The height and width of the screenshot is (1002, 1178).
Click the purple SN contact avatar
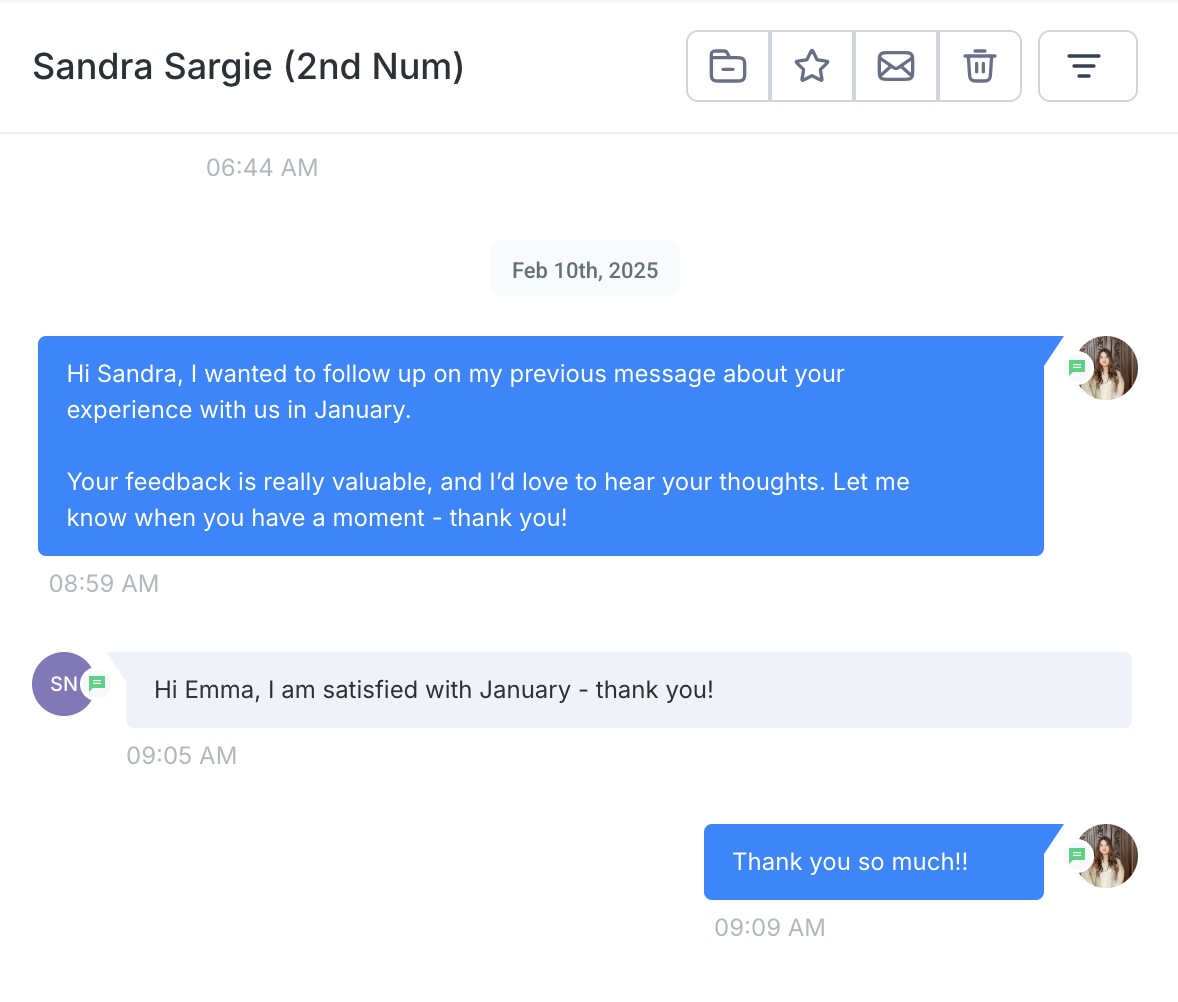[x=60, y=684]
